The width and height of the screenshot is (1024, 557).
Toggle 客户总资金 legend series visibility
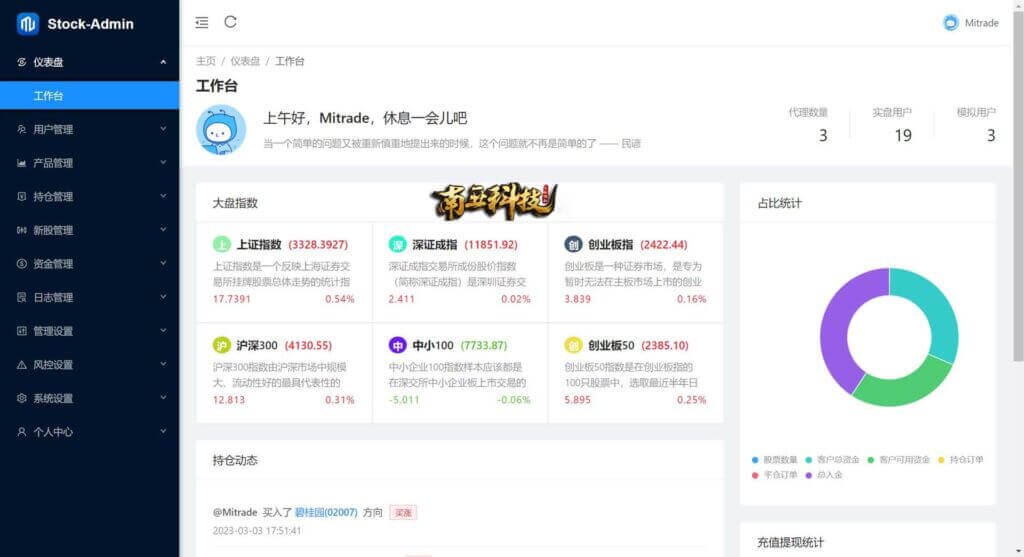(x=831, y=459)
